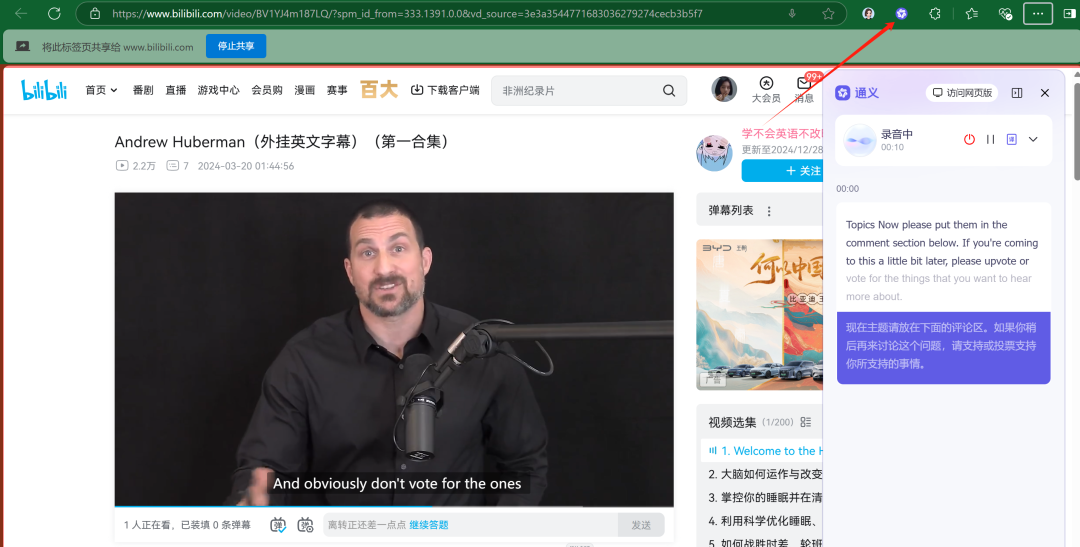
Task: Toggle Tongyi sidebar split-view layout icon
Action: pyautogui.click(x=1017, y=93)
